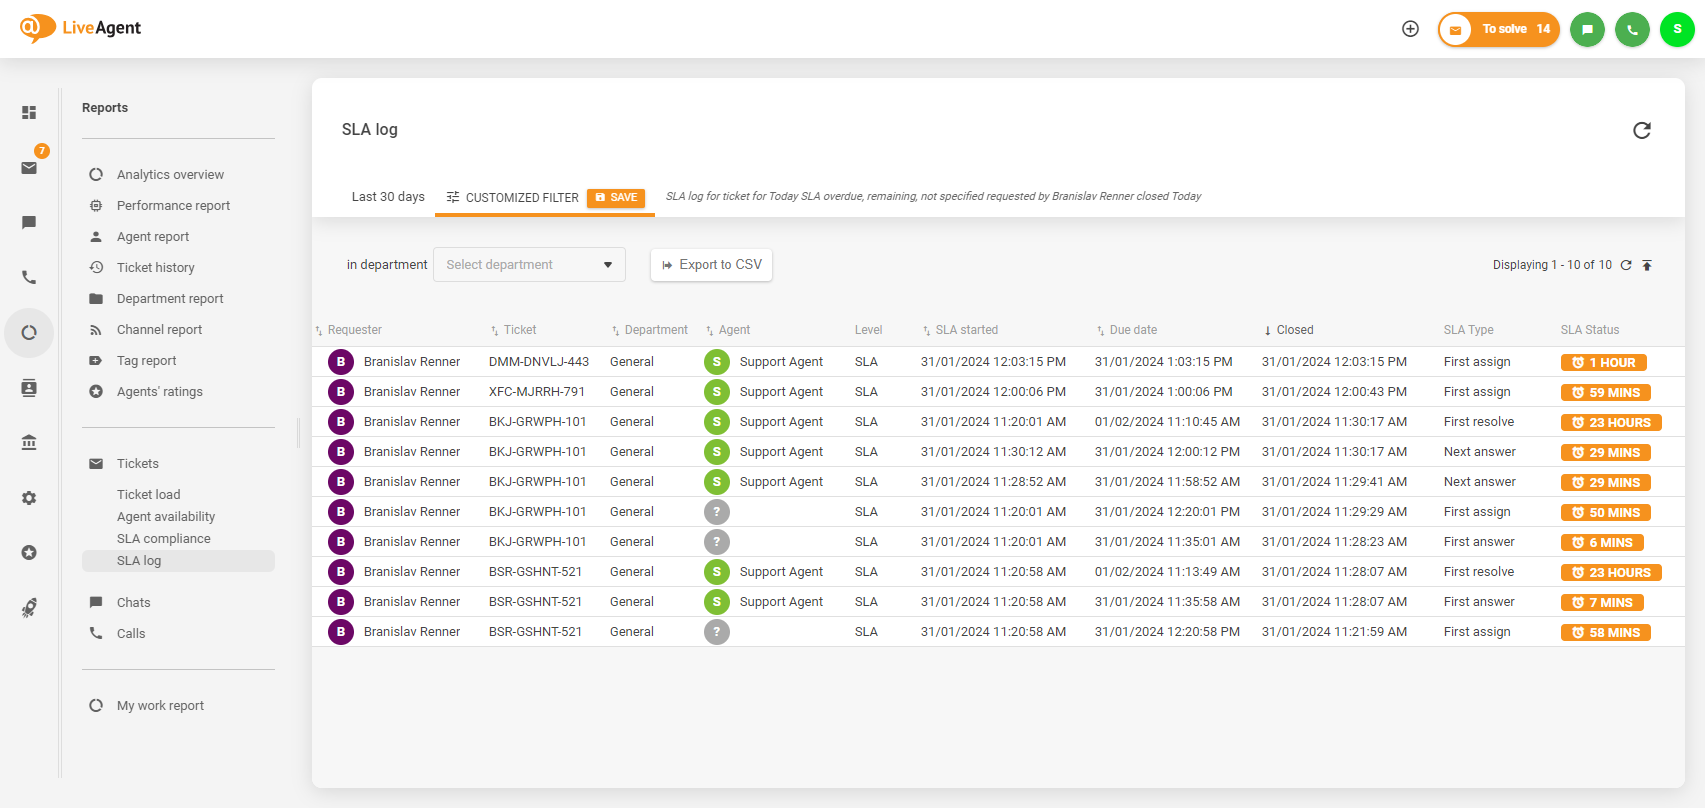The image size is (1705, 808).
Task: Sort table by Requester column header
Action: (354, 330)
